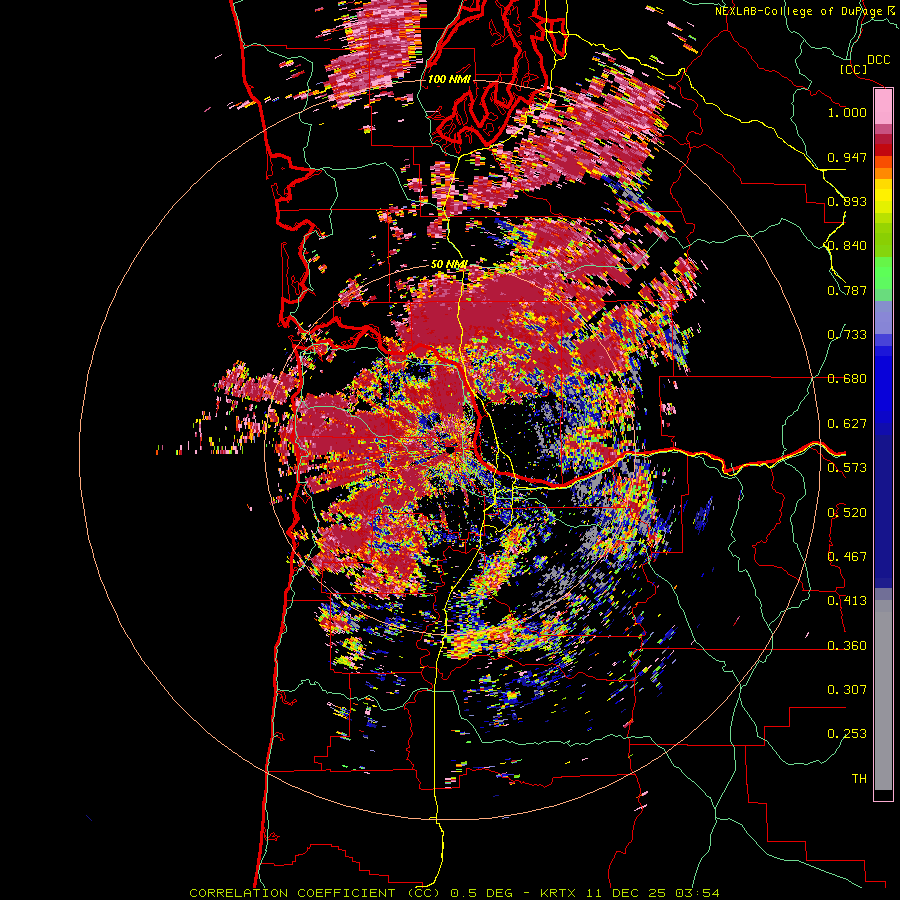Viewport: 900px width, 900px height.
Task: Click the NEXLAB-College of DuPage label
Action: click(x=800, y=11)
